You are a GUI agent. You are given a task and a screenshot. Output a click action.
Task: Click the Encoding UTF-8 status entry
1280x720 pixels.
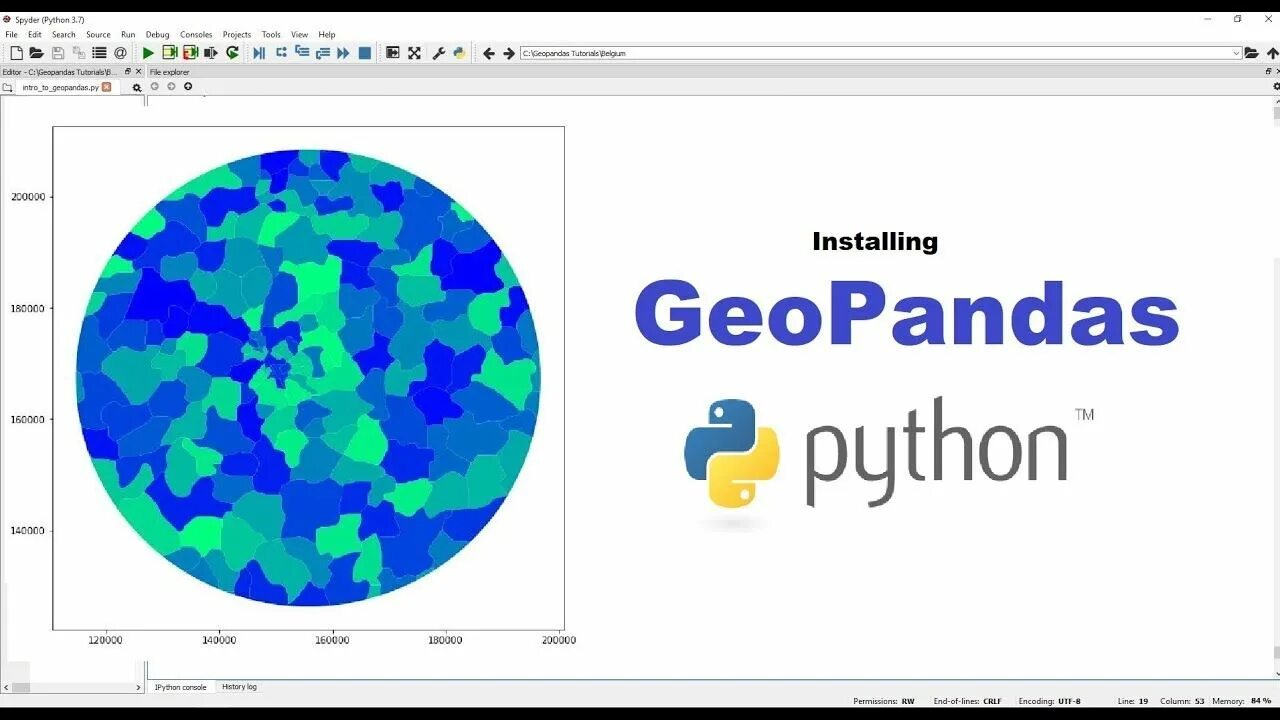click(x=1050, y=701)
